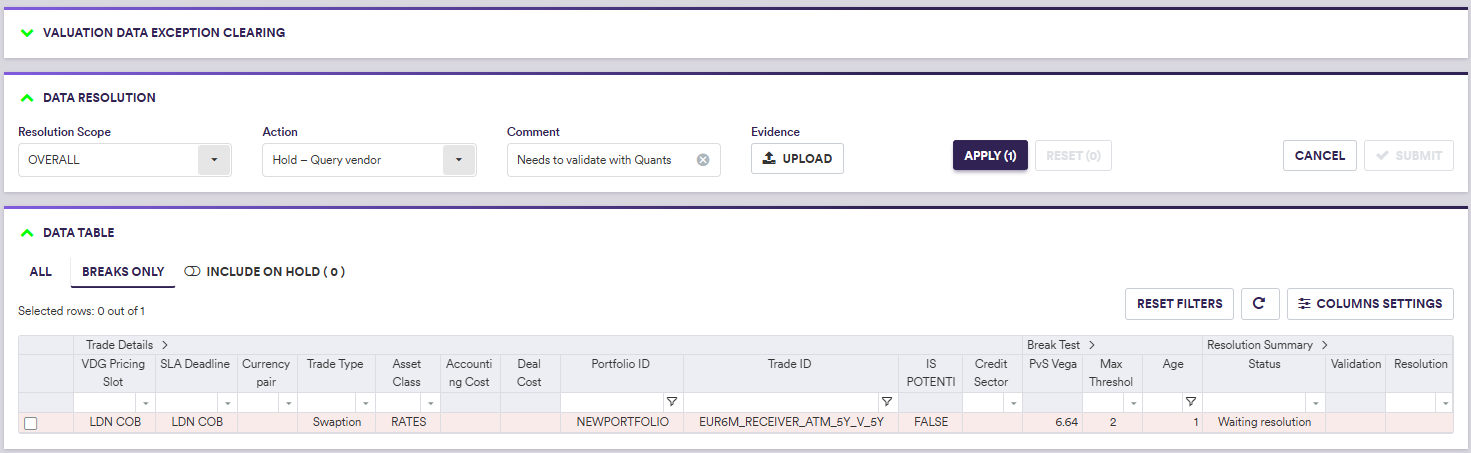Upload evidence file
Image resolution: width=1471 pixels, height=453 pixels.
coord(797,159)
